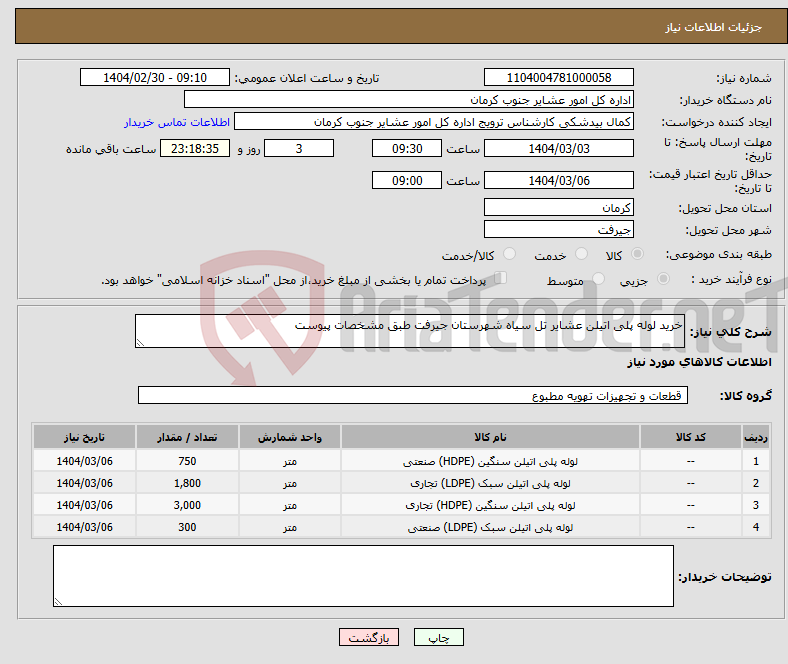Viewport: 788px width, 664px height.
Task: Click the general need description text area
Action: (x=410, y=331)
